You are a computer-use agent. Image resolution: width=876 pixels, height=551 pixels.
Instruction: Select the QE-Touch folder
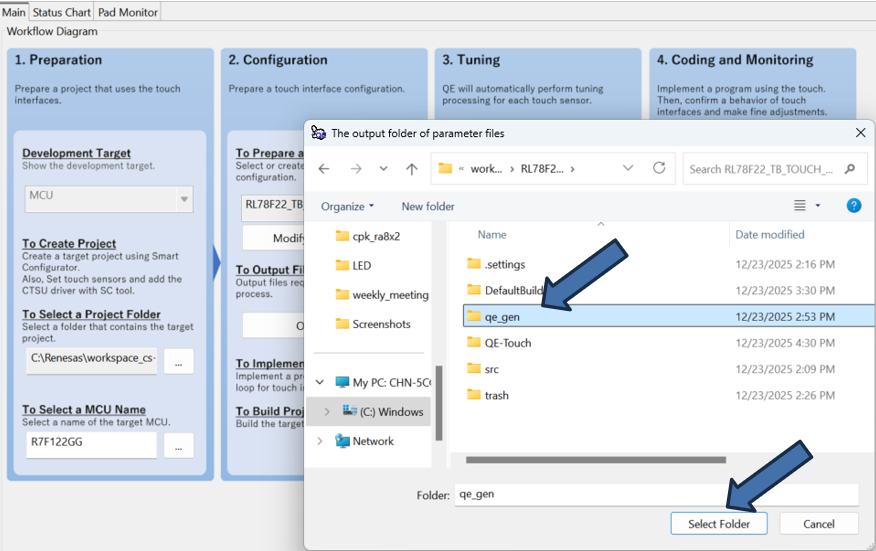coord(507,343)
